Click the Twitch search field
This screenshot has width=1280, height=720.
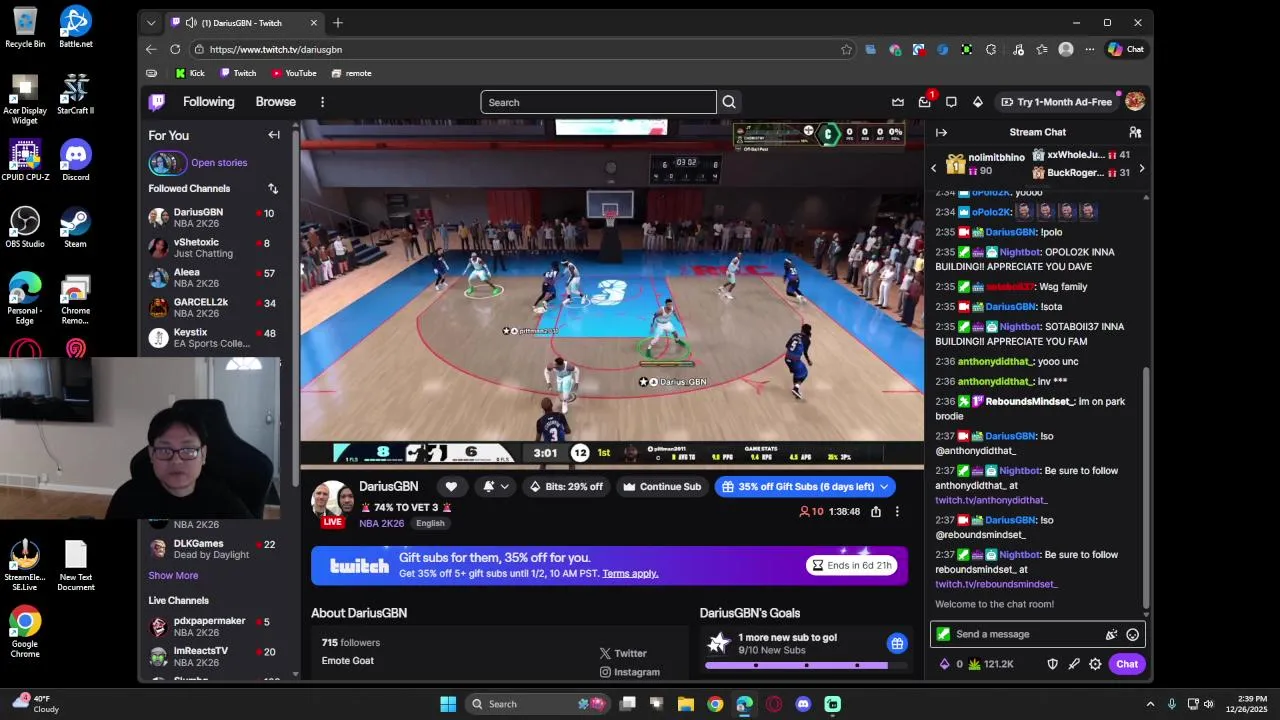(x=598, y=102)
